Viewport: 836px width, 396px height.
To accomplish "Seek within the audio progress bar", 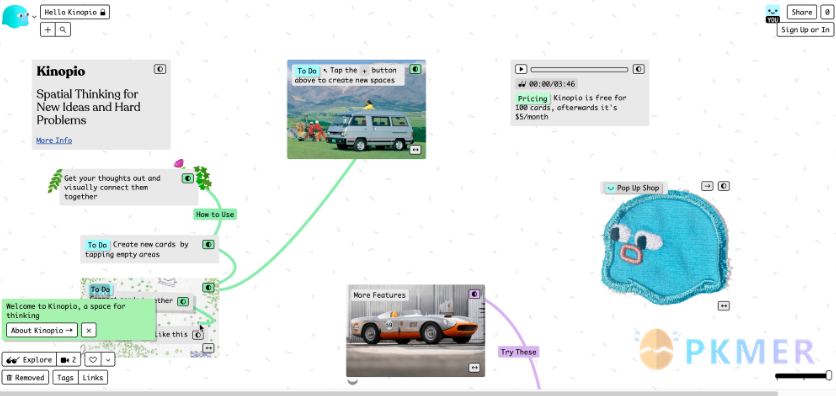I will click(x=580, y=69).
